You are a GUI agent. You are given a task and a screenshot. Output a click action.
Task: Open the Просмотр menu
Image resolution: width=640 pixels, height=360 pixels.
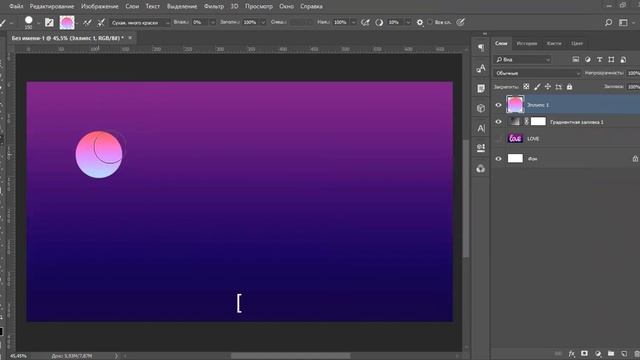259,7
